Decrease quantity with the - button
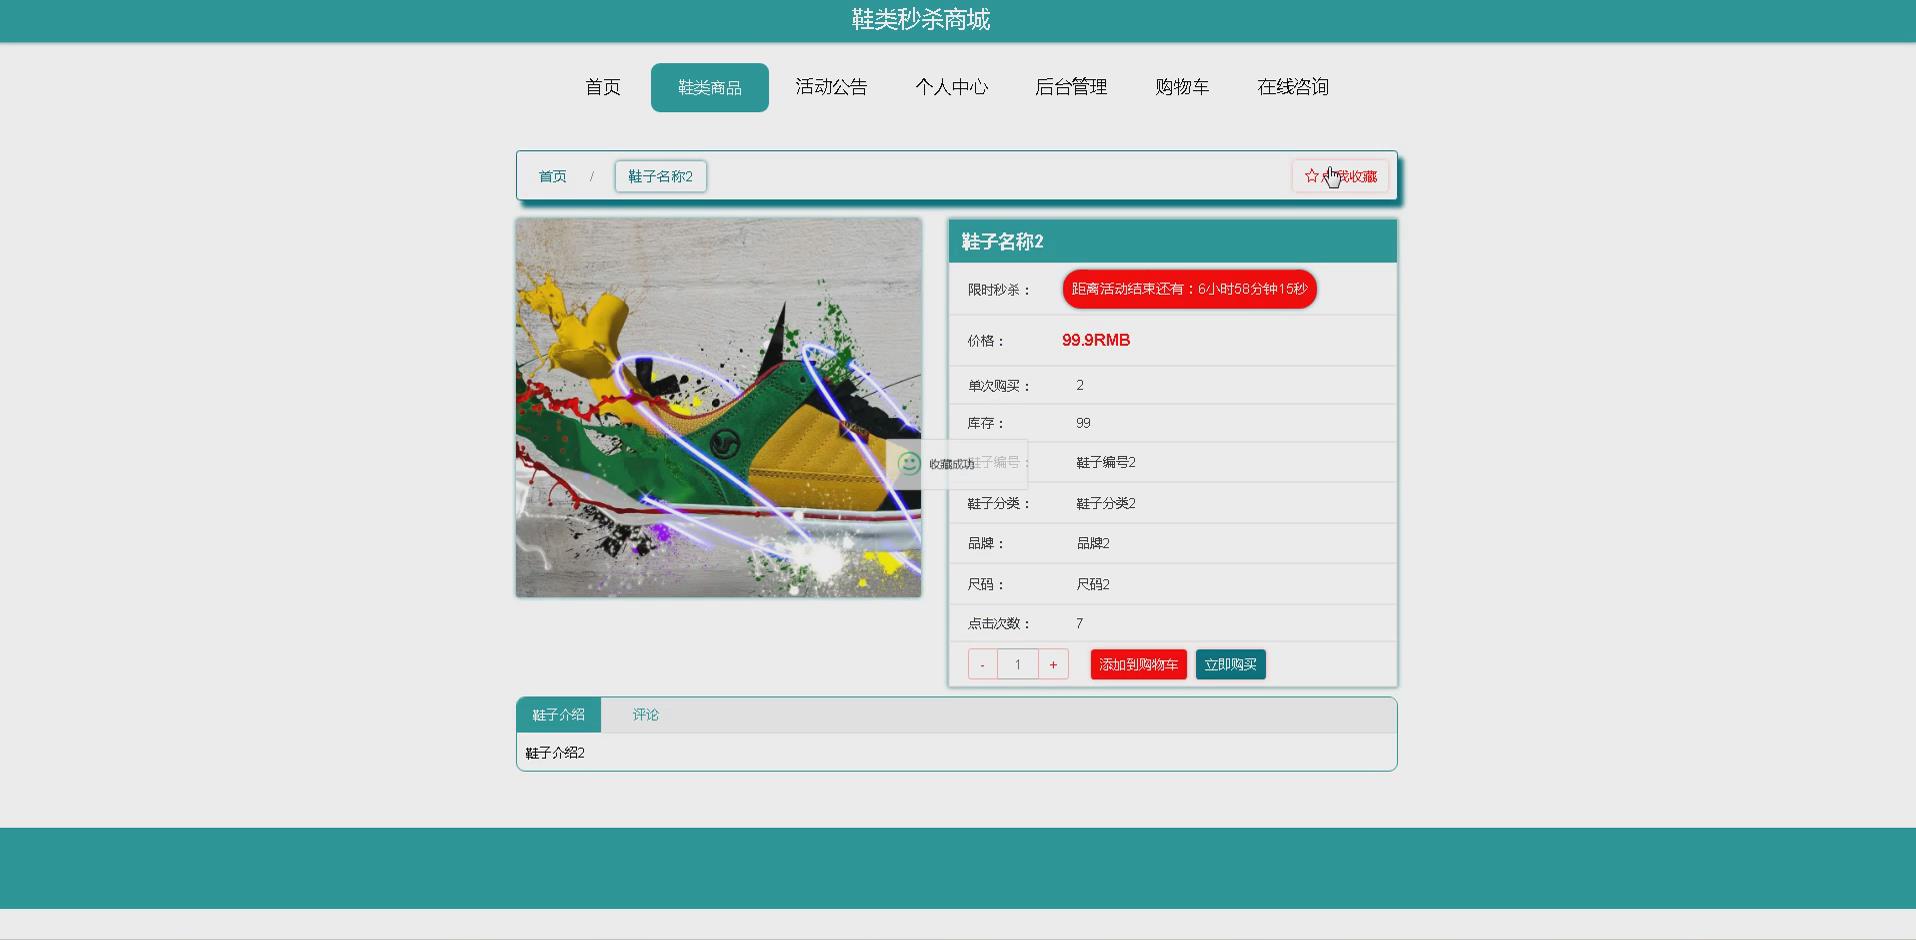1916x940 pixels. 982,663
